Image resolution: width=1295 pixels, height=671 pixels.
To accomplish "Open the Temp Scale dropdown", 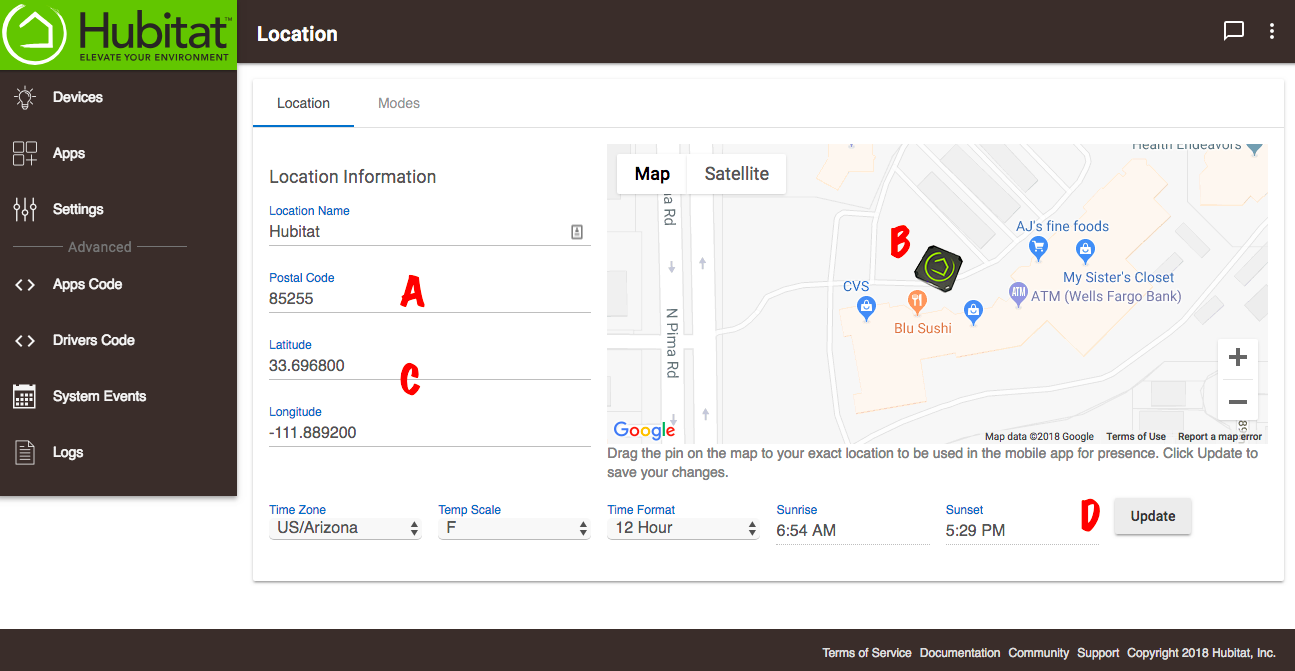I will [x=515, y=528].
